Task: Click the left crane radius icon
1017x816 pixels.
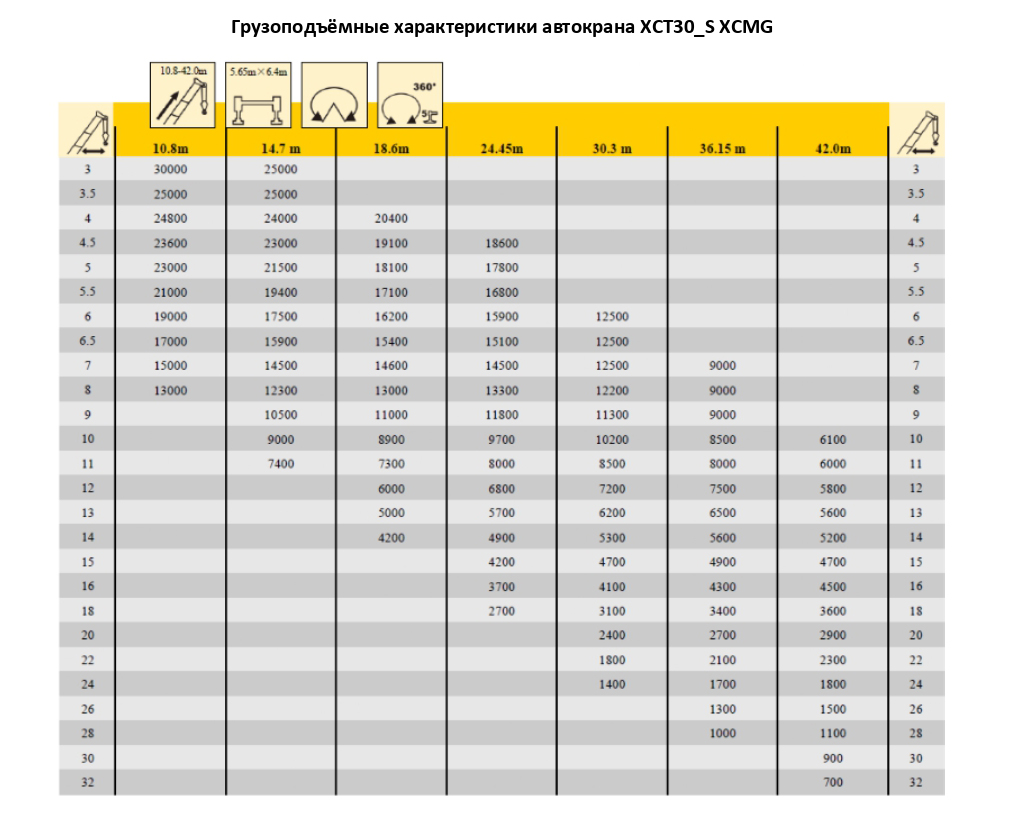Action: click(87, 131)
